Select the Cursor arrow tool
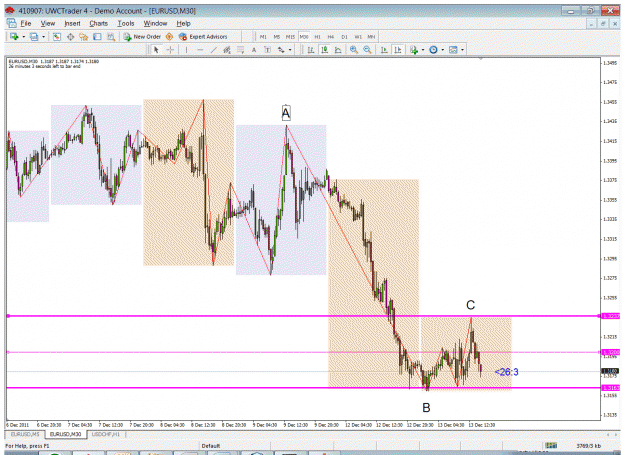 (156, 50)
